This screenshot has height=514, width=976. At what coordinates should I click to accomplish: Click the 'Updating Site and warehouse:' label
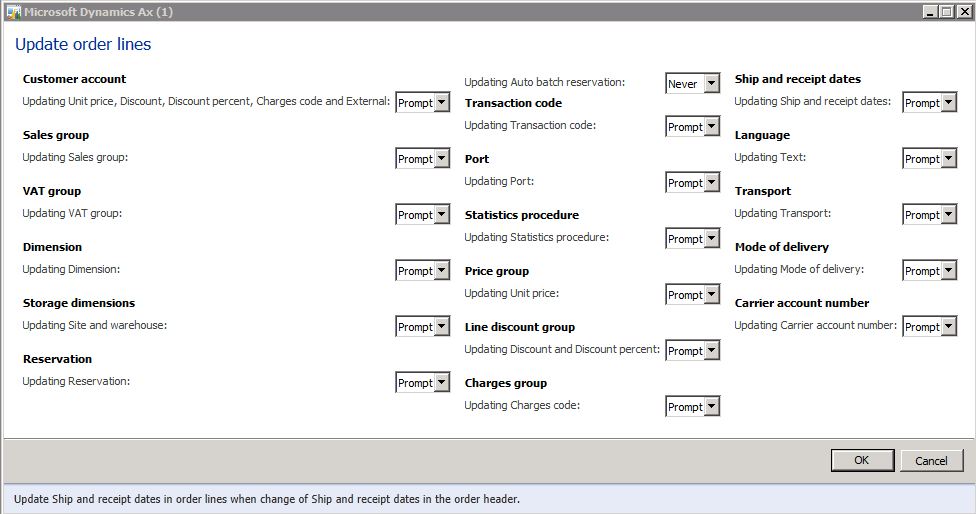click(95, 325)
